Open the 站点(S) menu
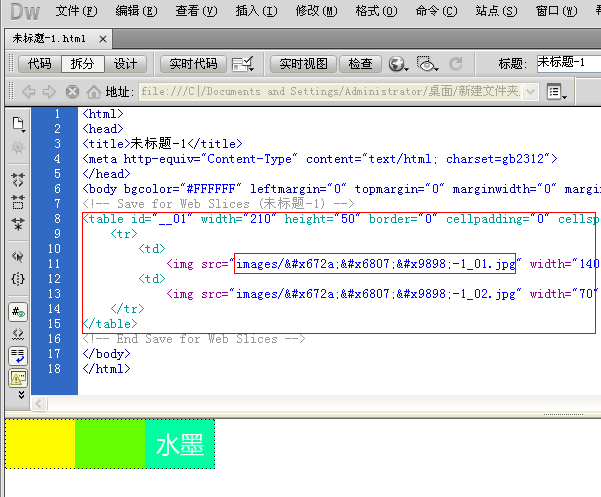Viewport: 601px width, 497px height. (x=496, y=11)
